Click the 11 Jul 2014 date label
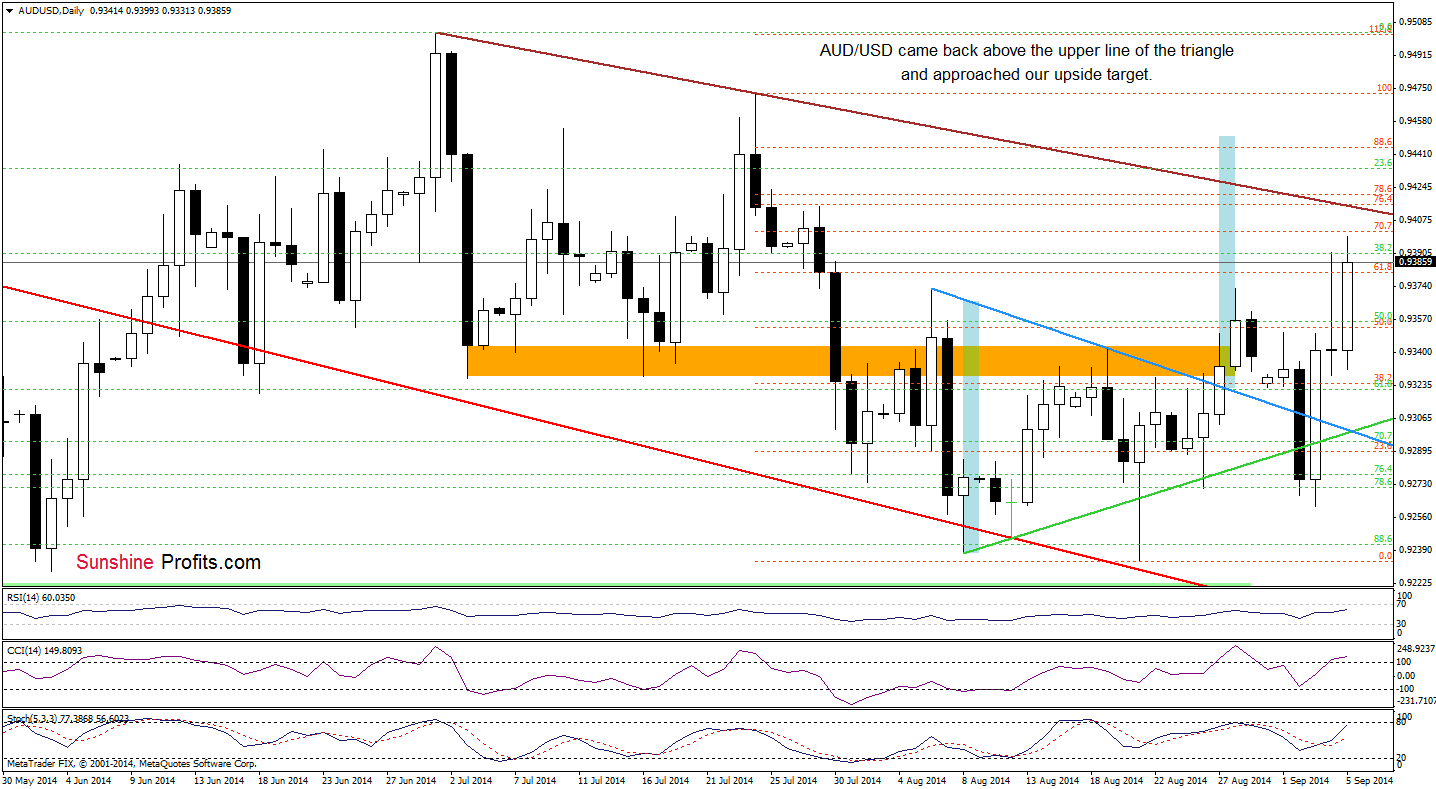Viewport: 1436px width, 789px height. [601, 780]
